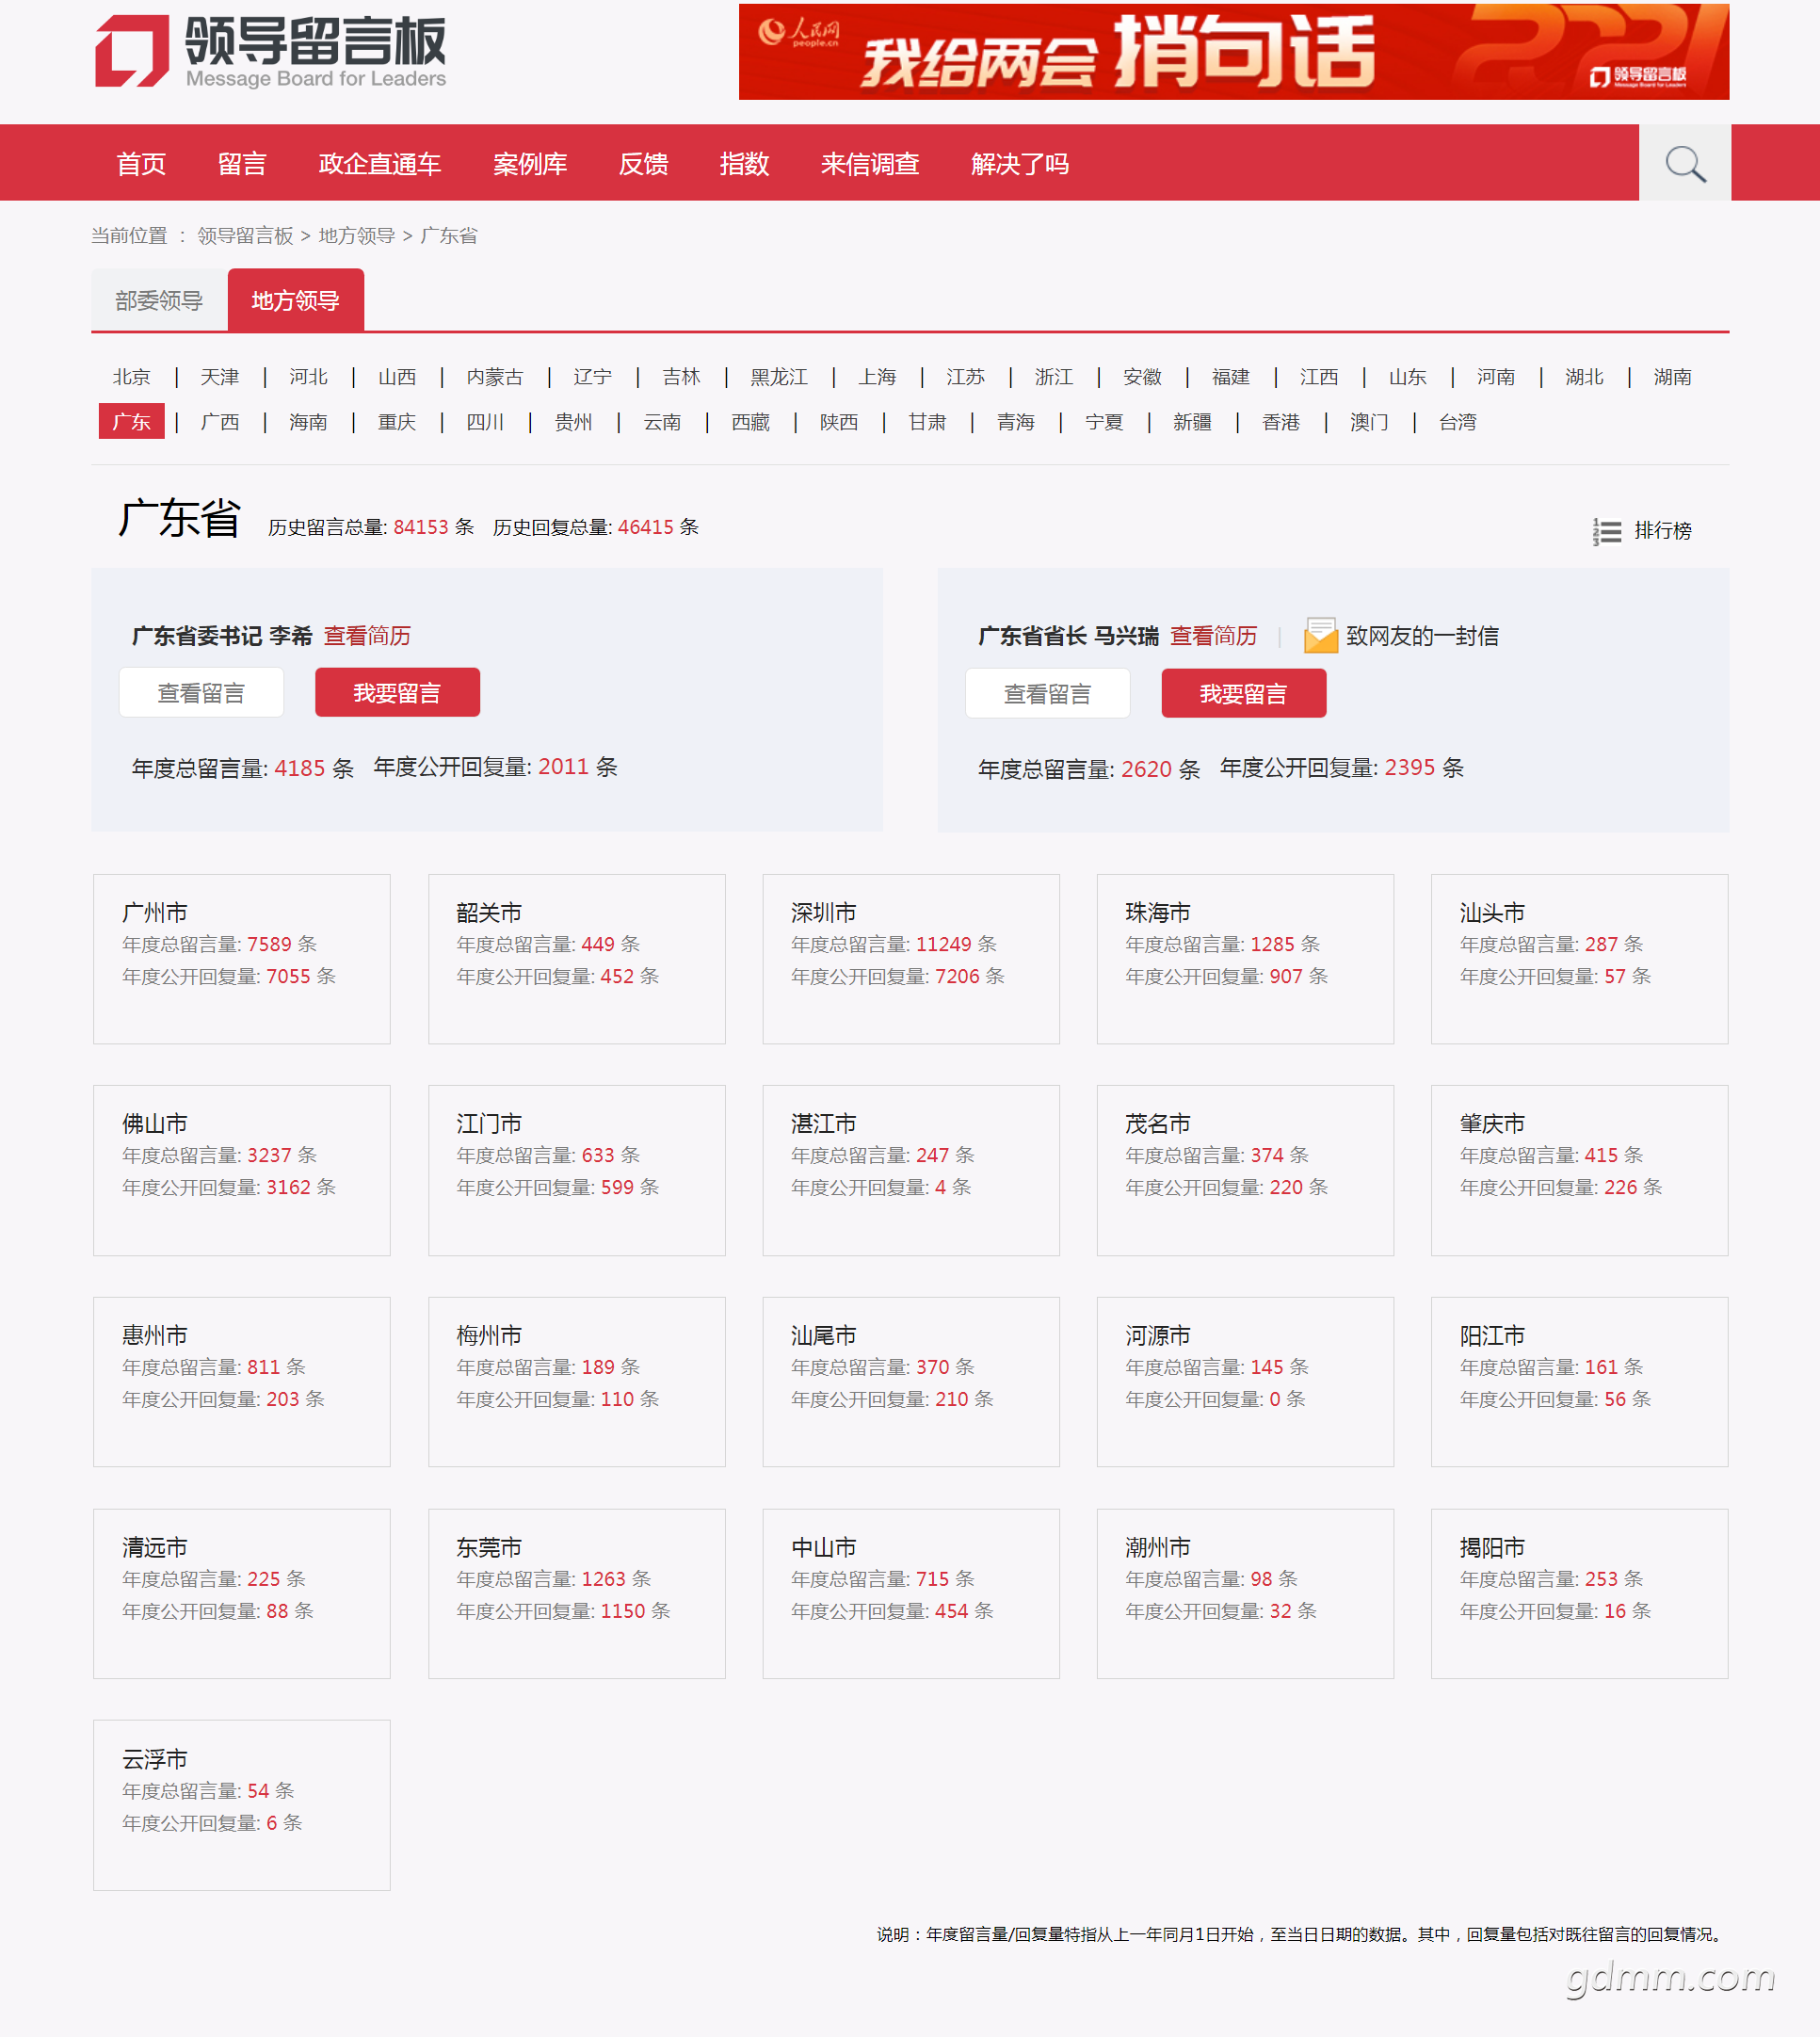Screen dimensions: 1820x2037
Task: Open the 反馈 menu item
Action: click(643, 164)
